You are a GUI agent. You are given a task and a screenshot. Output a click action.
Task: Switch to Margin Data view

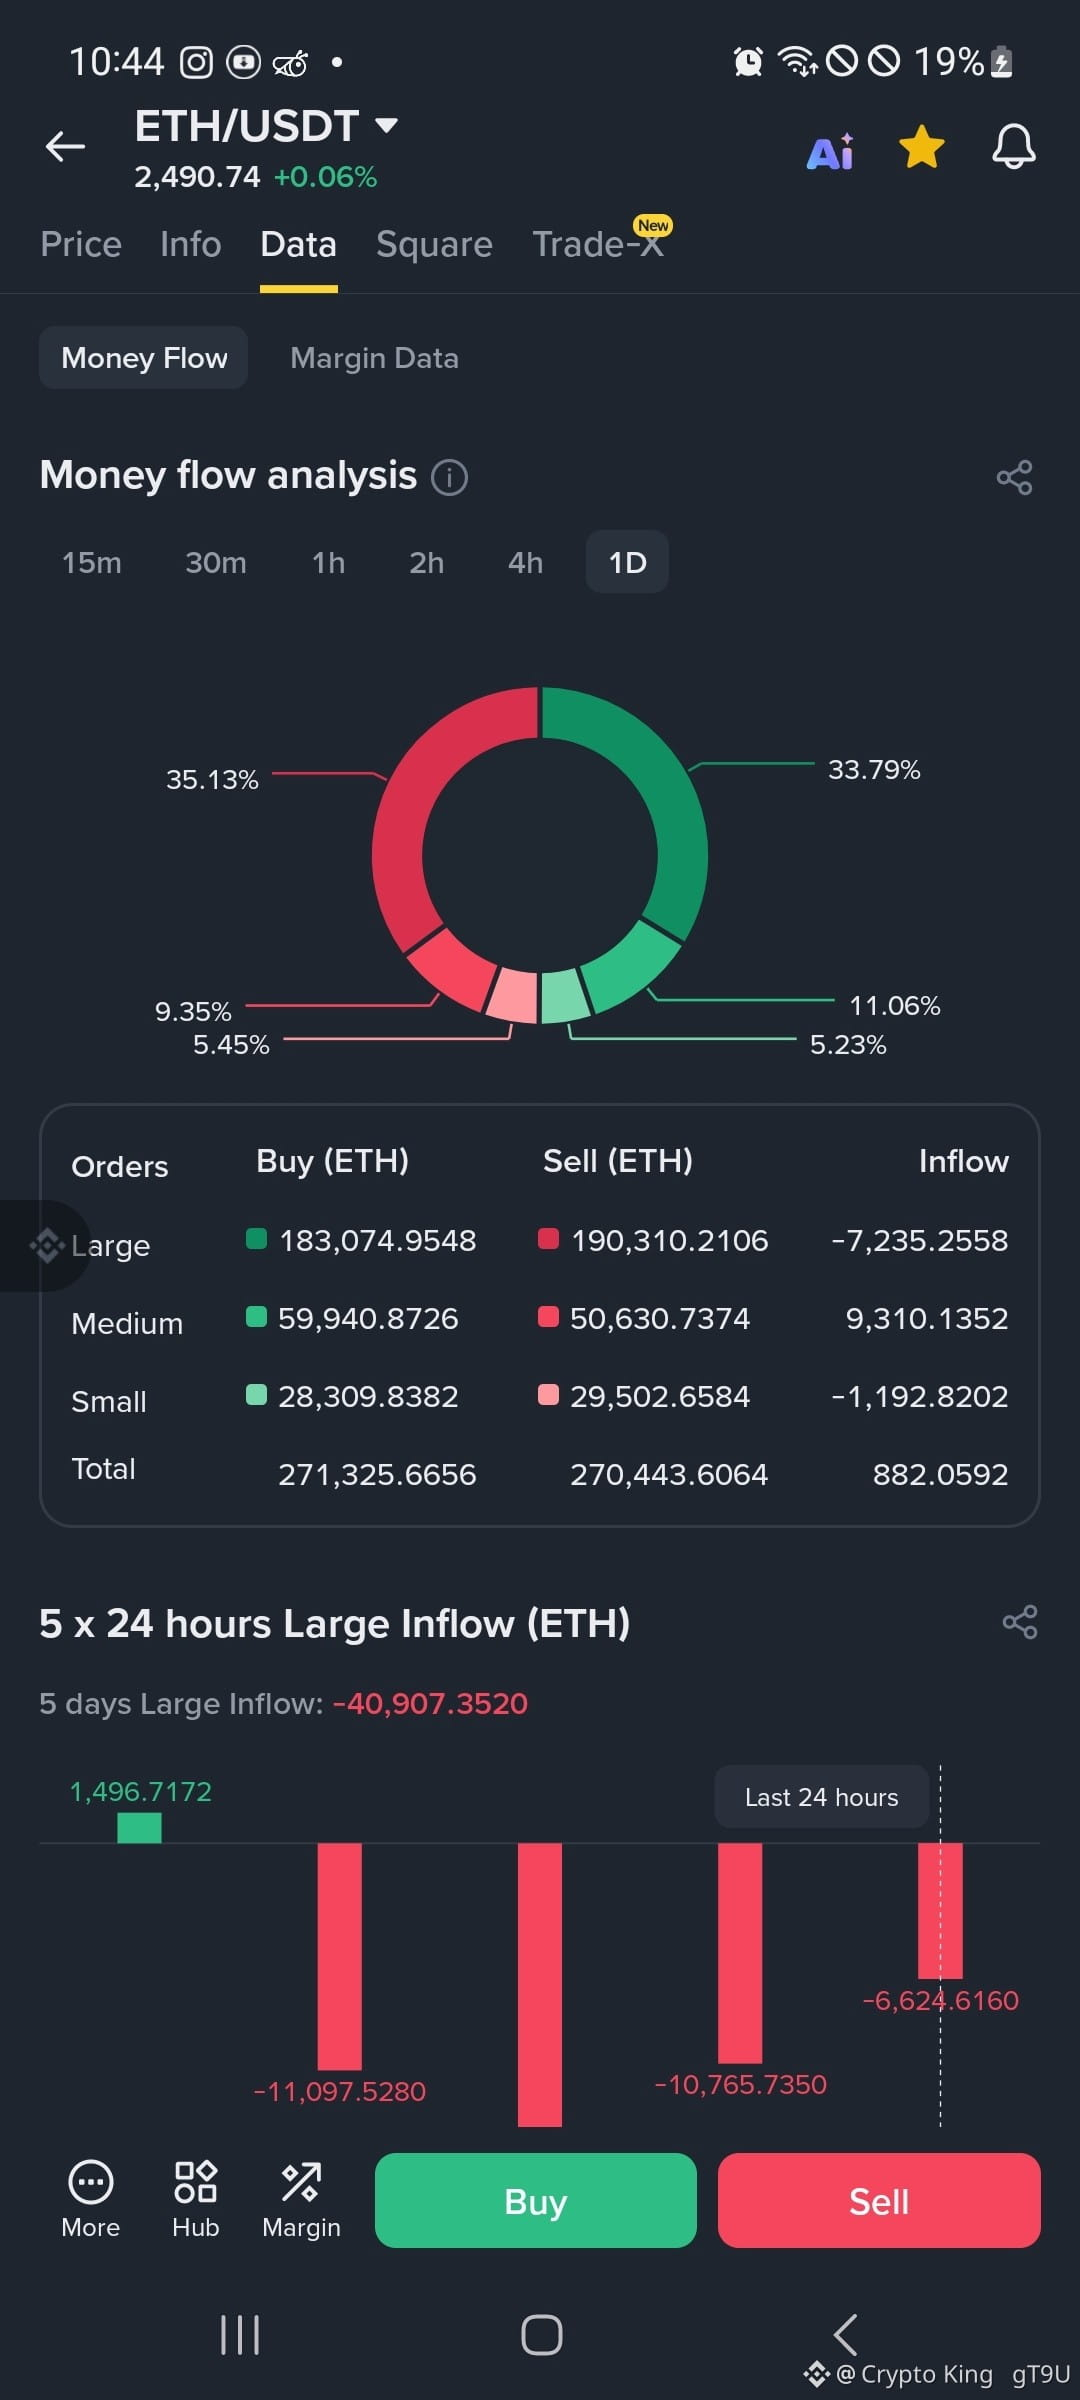[x=374, y=358]
